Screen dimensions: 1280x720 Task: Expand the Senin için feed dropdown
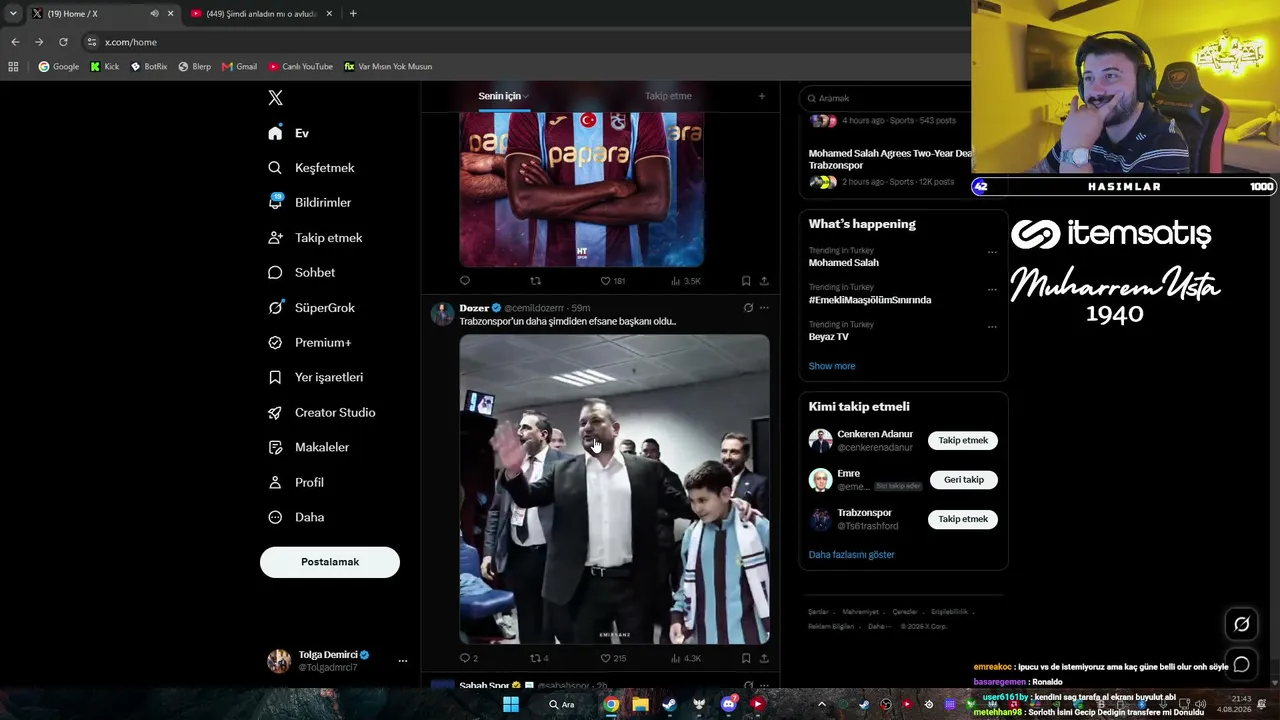(526, 97)
